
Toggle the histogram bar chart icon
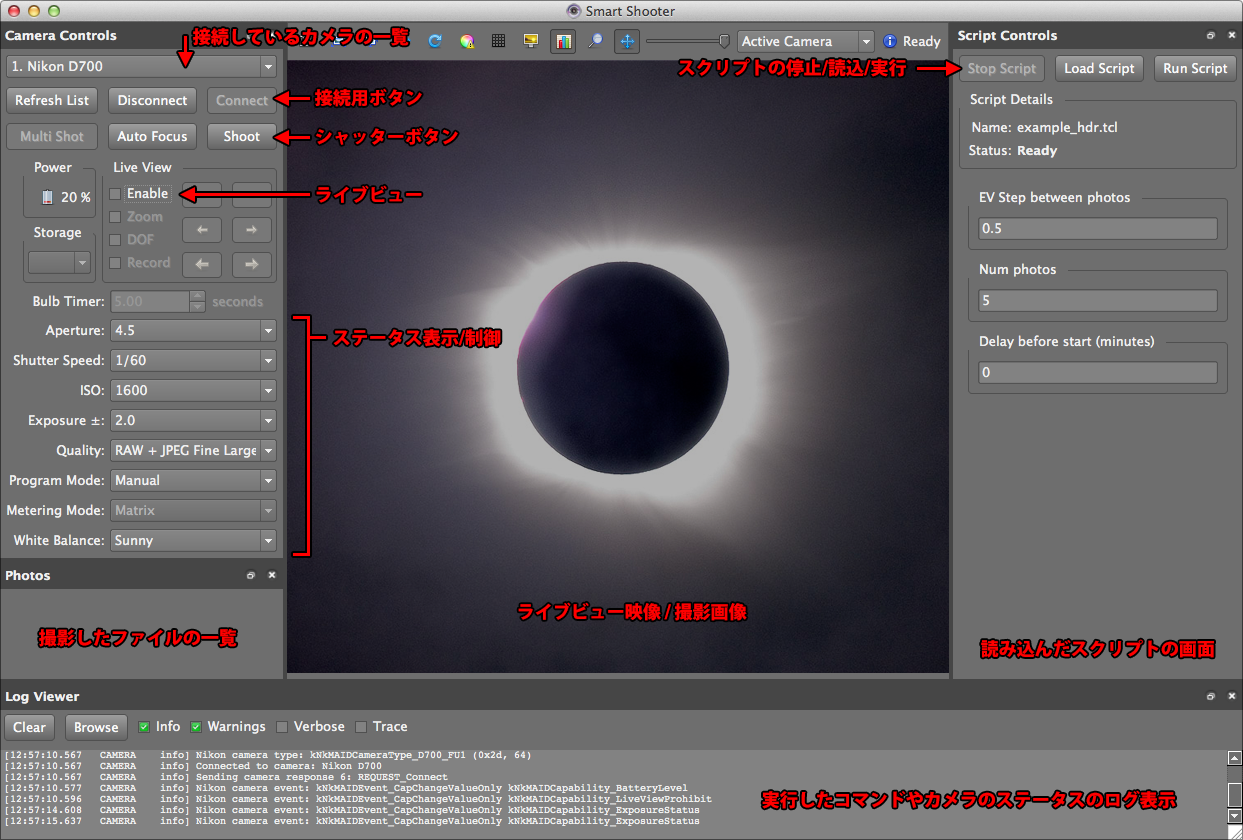pyautogui.click(x=562, y=41)
